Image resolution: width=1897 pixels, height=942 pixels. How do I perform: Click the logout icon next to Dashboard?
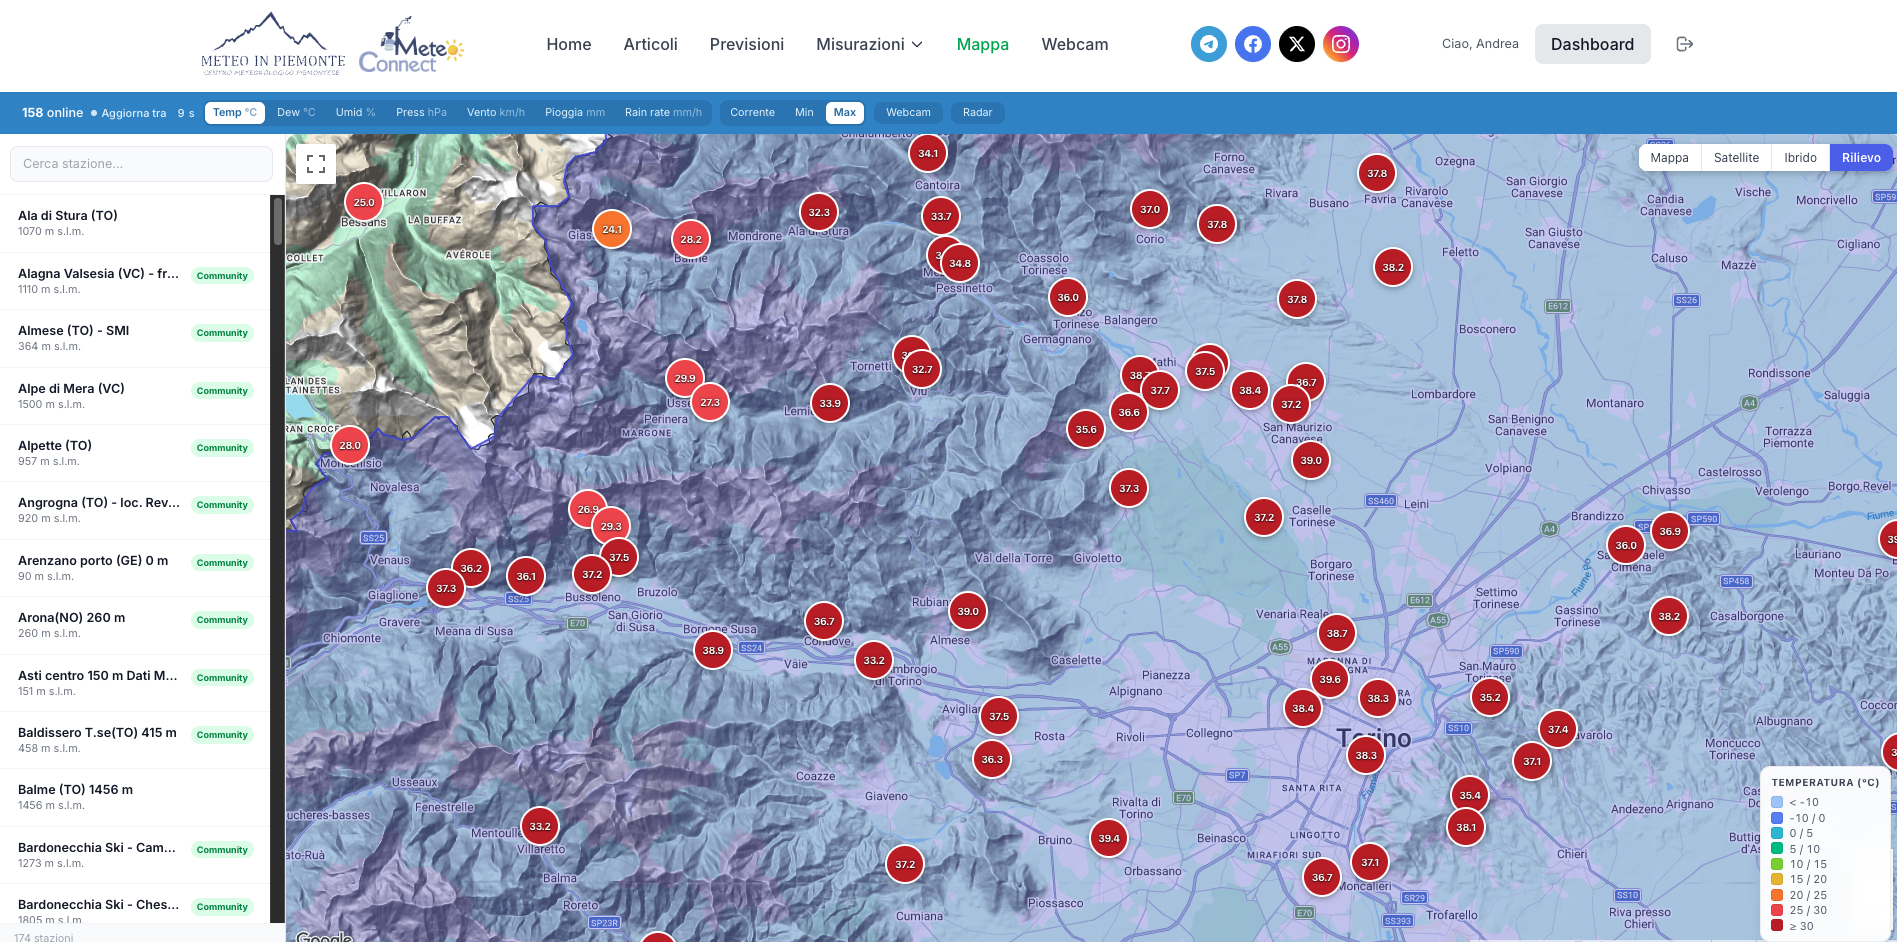(x=1685, y=44)
